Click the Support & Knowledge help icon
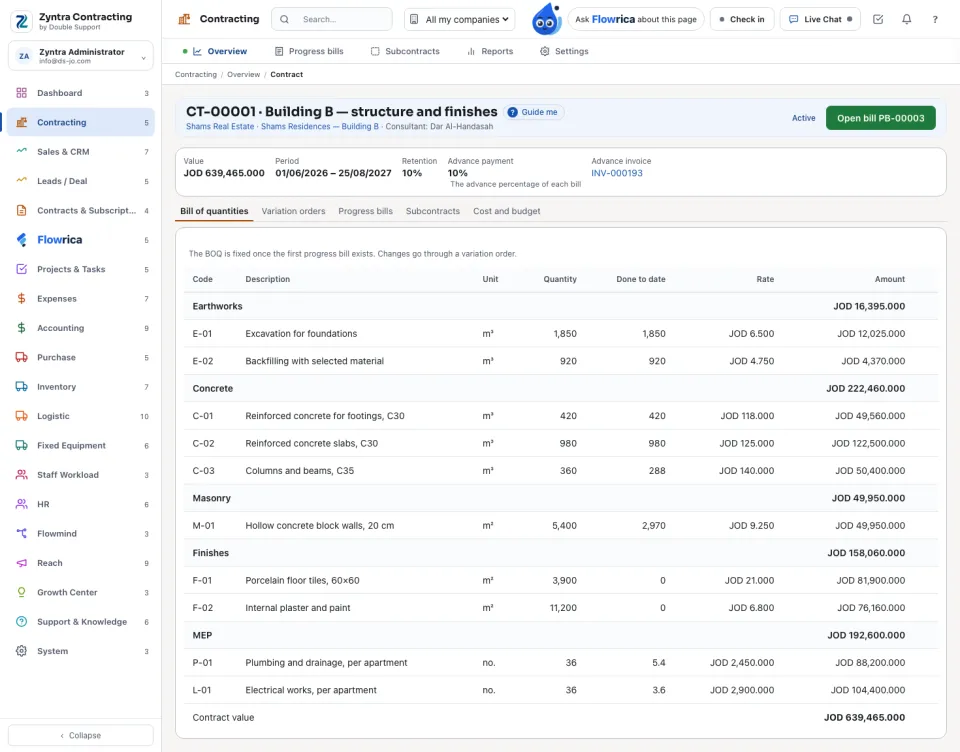Image resolution: width=960 pixels, height=752 pixels. [x=21, y=622]
